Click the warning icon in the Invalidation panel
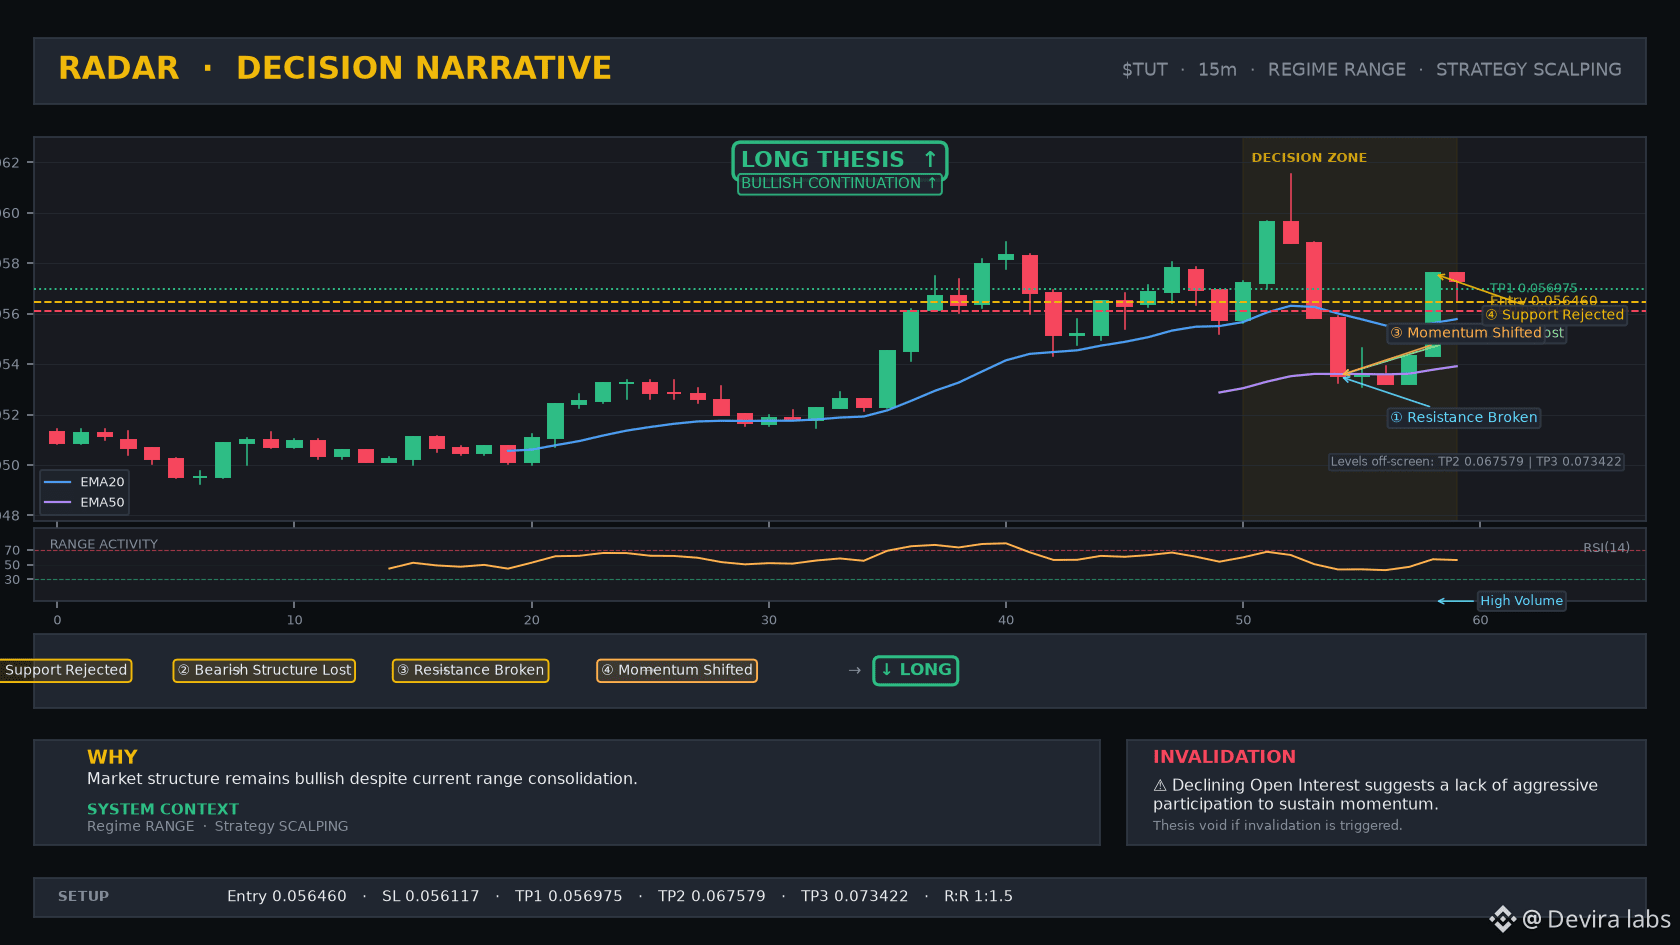 click(x=1160, y=786)
